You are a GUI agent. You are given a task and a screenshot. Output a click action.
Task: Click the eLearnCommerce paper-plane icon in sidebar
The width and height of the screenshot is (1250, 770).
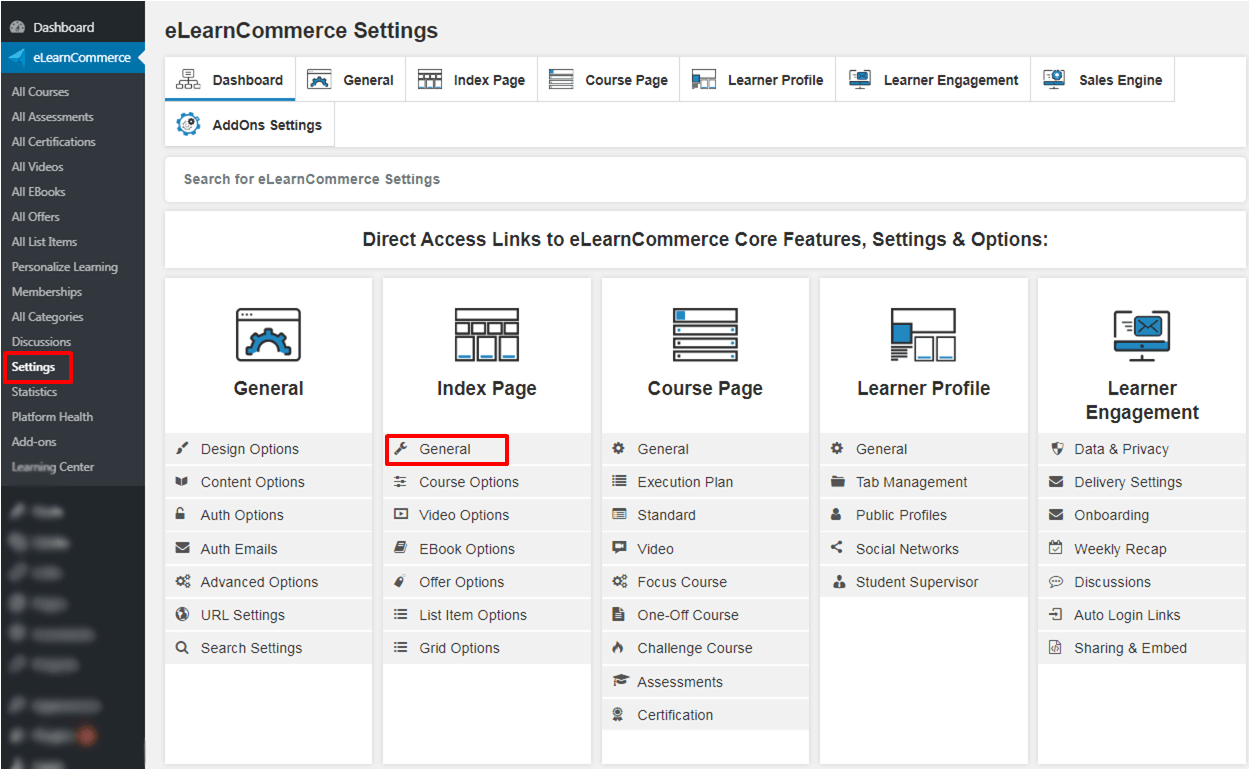(x=17, y=57)
